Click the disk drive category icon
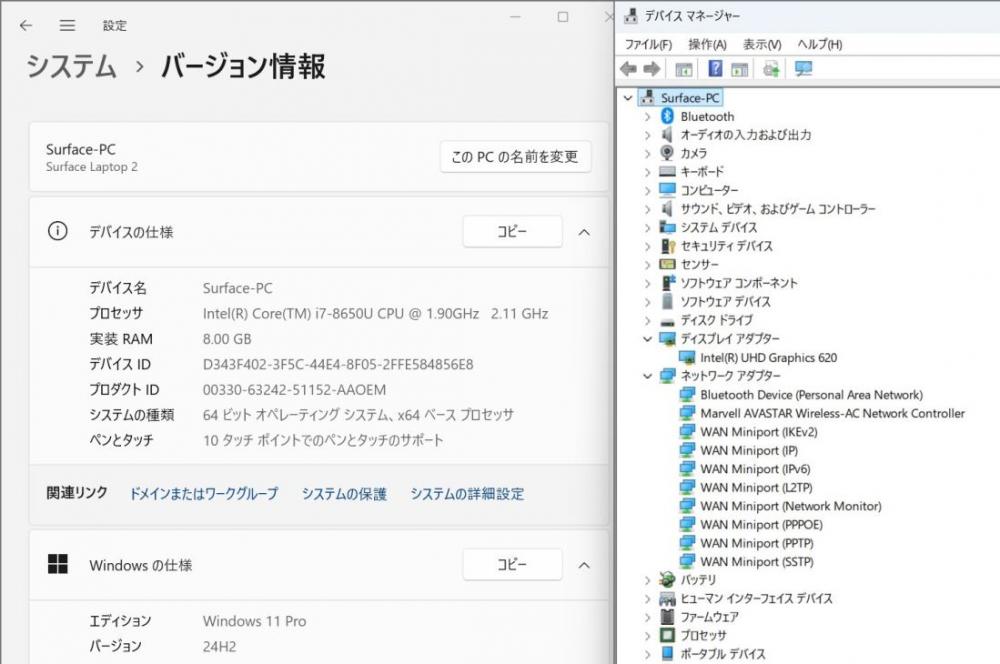The width and height of the screenshot is (1000, 664). [667, 321]
